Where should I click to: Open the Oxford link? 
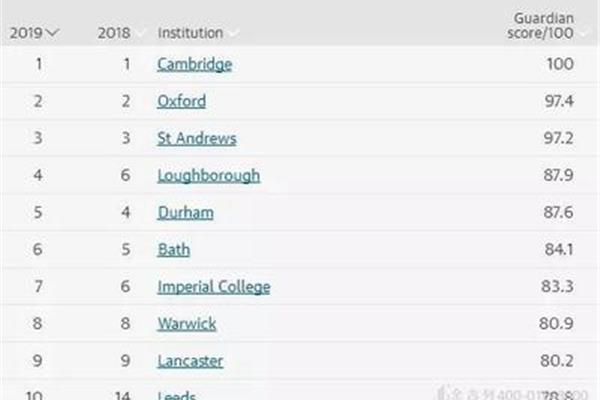(181, 101)
